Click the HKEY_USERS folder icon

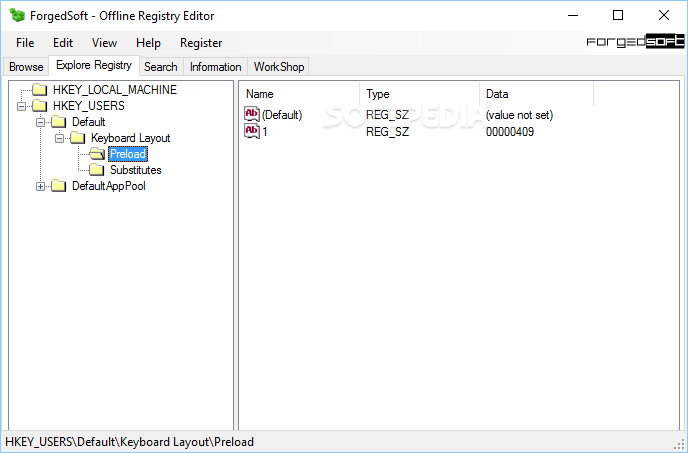(40, 106)
